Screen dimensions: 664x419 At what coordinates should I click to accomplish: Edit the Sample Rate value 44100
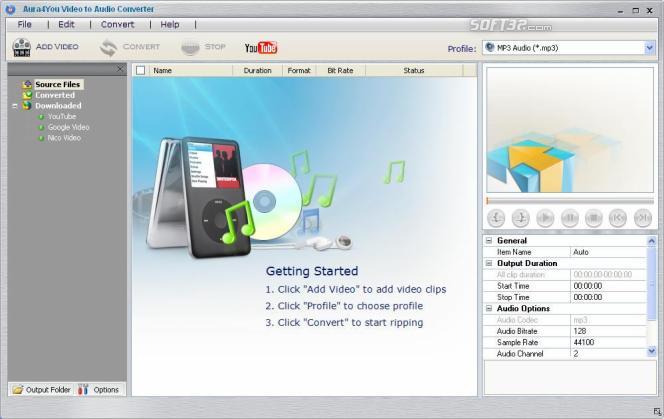609,342
